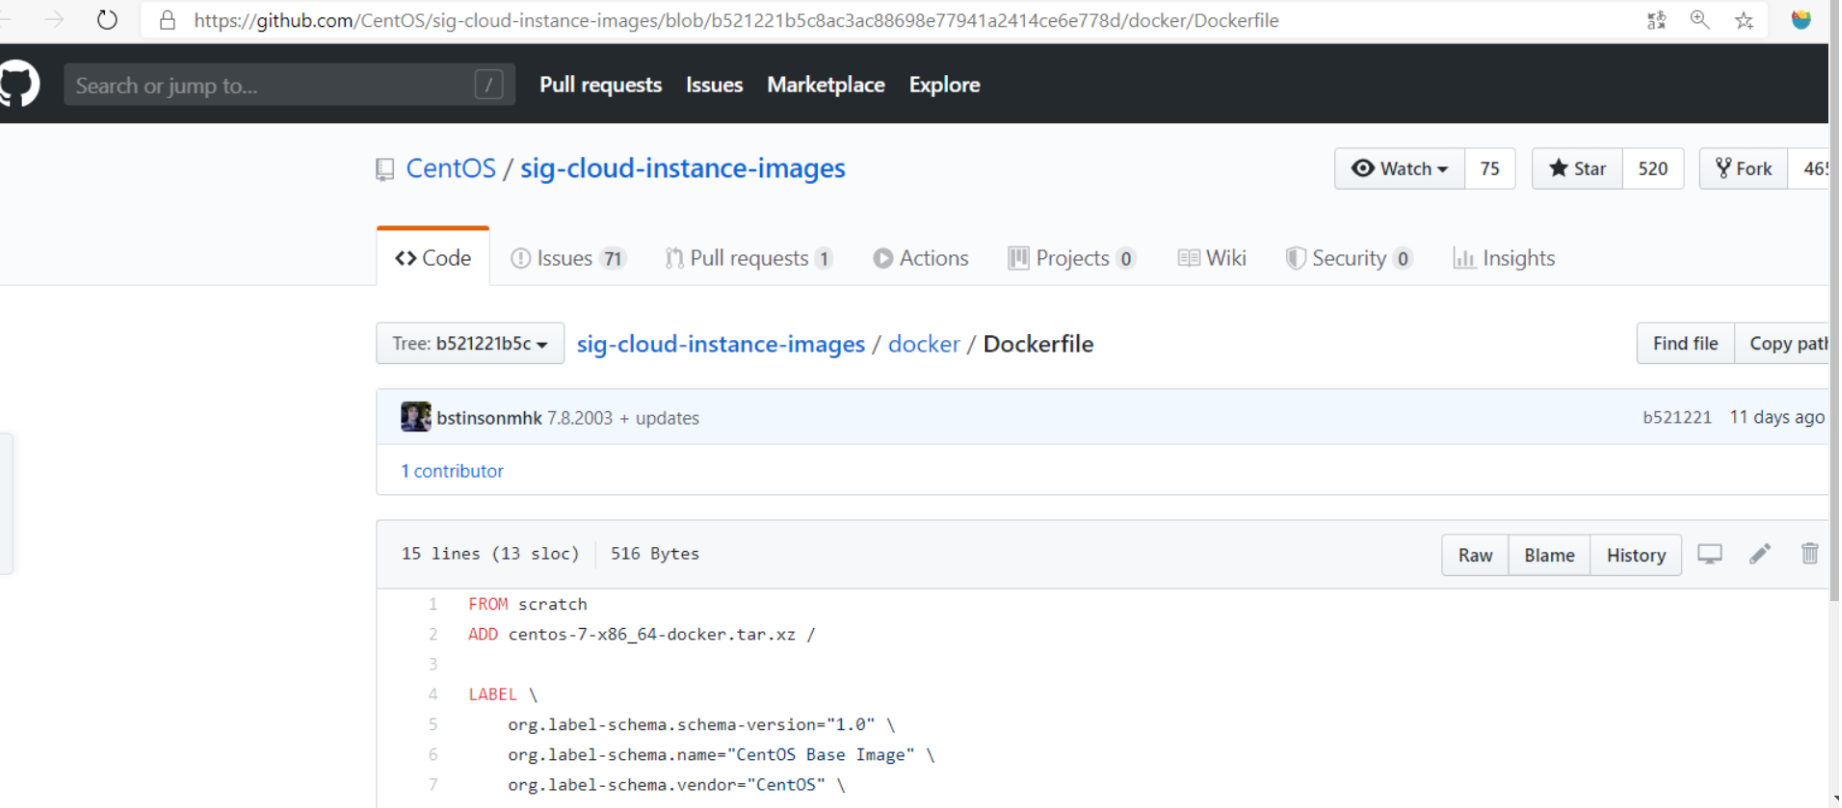Select line number 1 in the code
Image resolution: width=1842 pixels, height=808 pixels.
click(433, 604)
